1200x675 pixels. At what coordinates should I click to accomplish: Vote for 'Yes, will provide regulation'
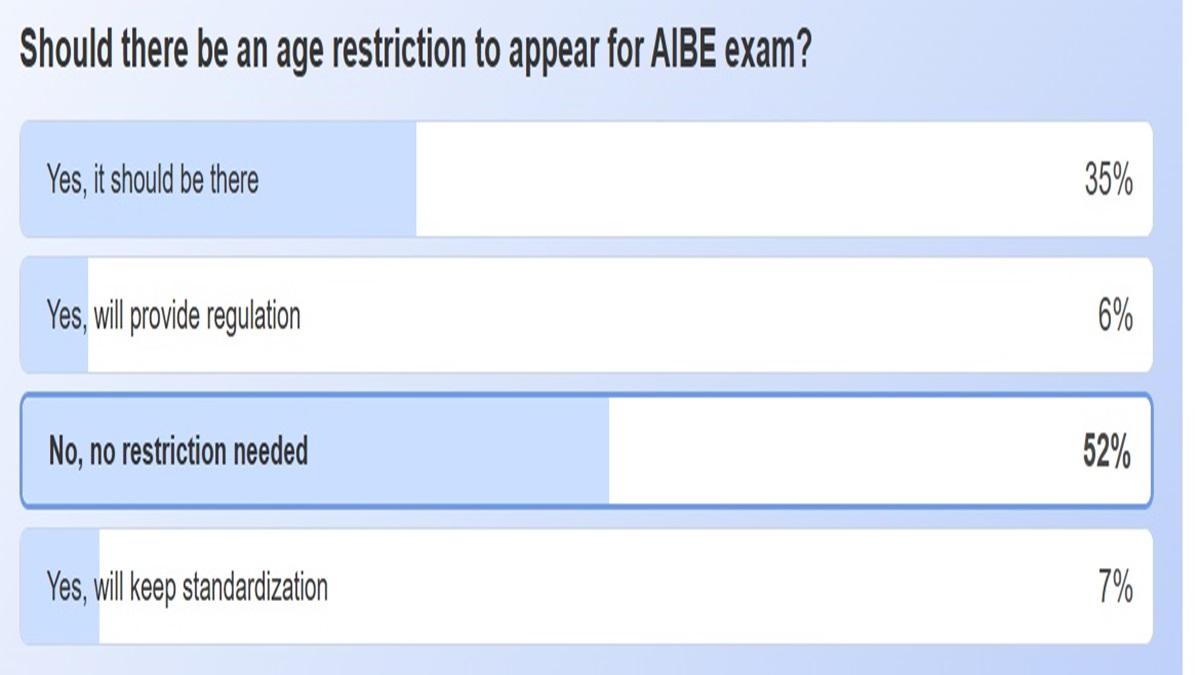coord(583,313)
